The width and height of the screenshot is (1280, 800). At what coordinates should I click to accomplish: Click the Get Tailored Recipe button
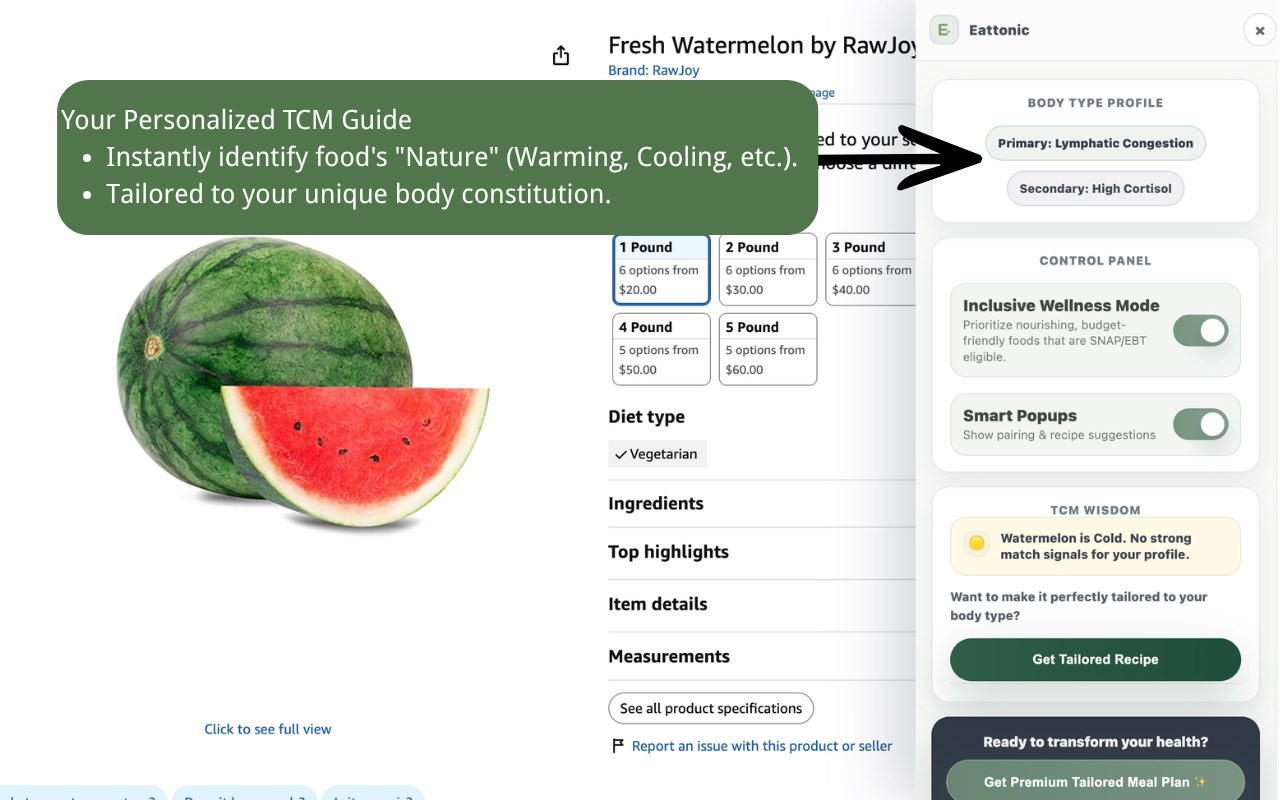click(x=1095, y=660)
